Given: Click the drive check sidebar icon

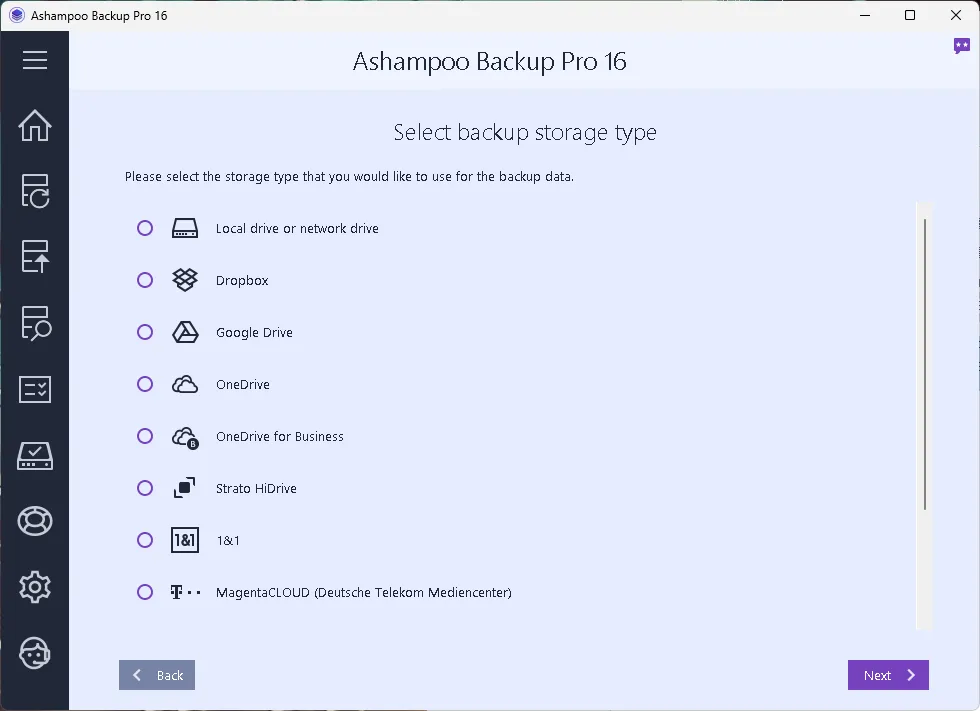Looking at the screenshot, I should pos(35,455).
